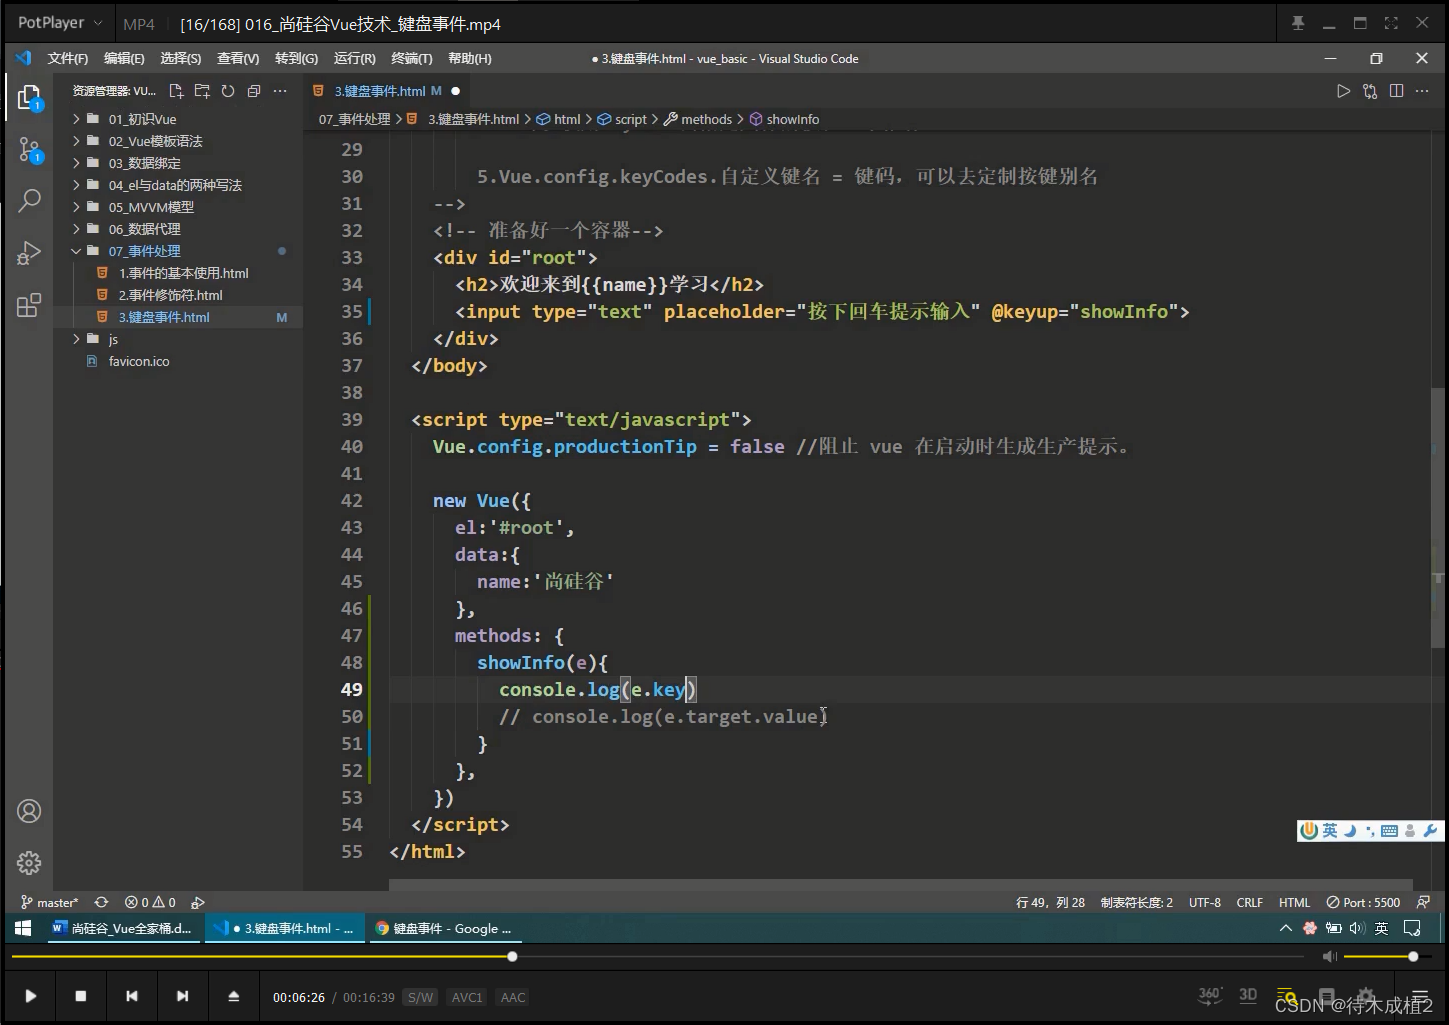The image size is (1449, 1025).
Task: Open the 文件(F) menu
Action: click(x=68, y=58)
